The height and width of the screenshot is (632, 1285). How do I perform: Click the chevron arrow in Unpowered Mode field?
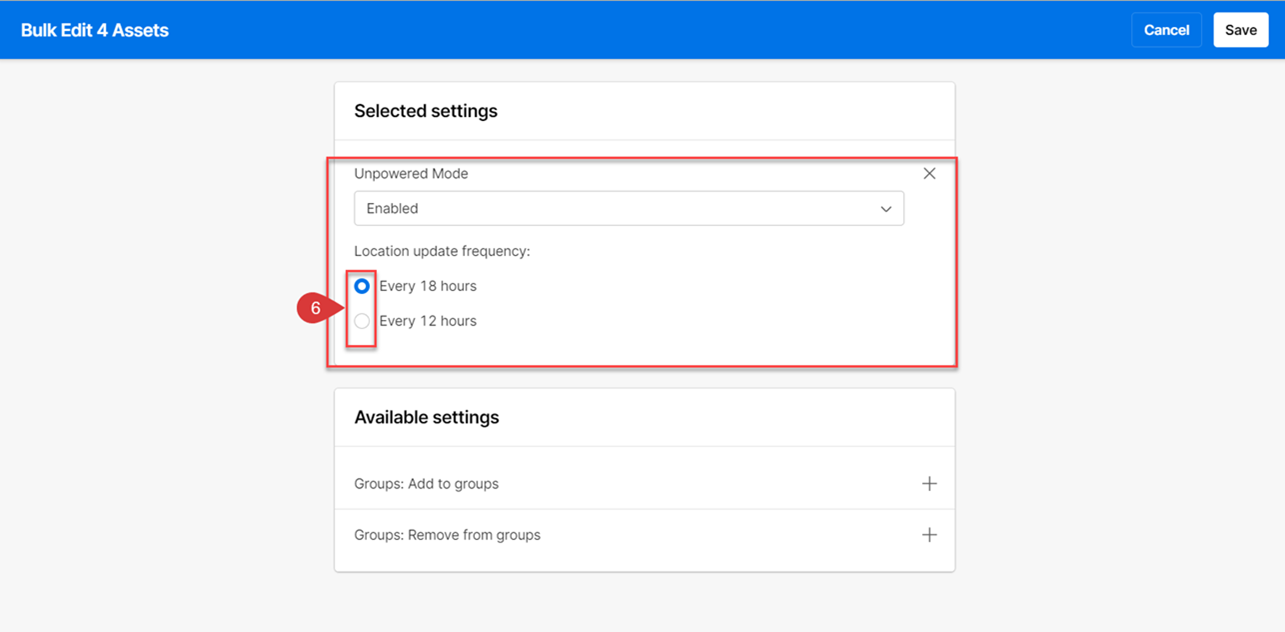(x=885, y=209)
